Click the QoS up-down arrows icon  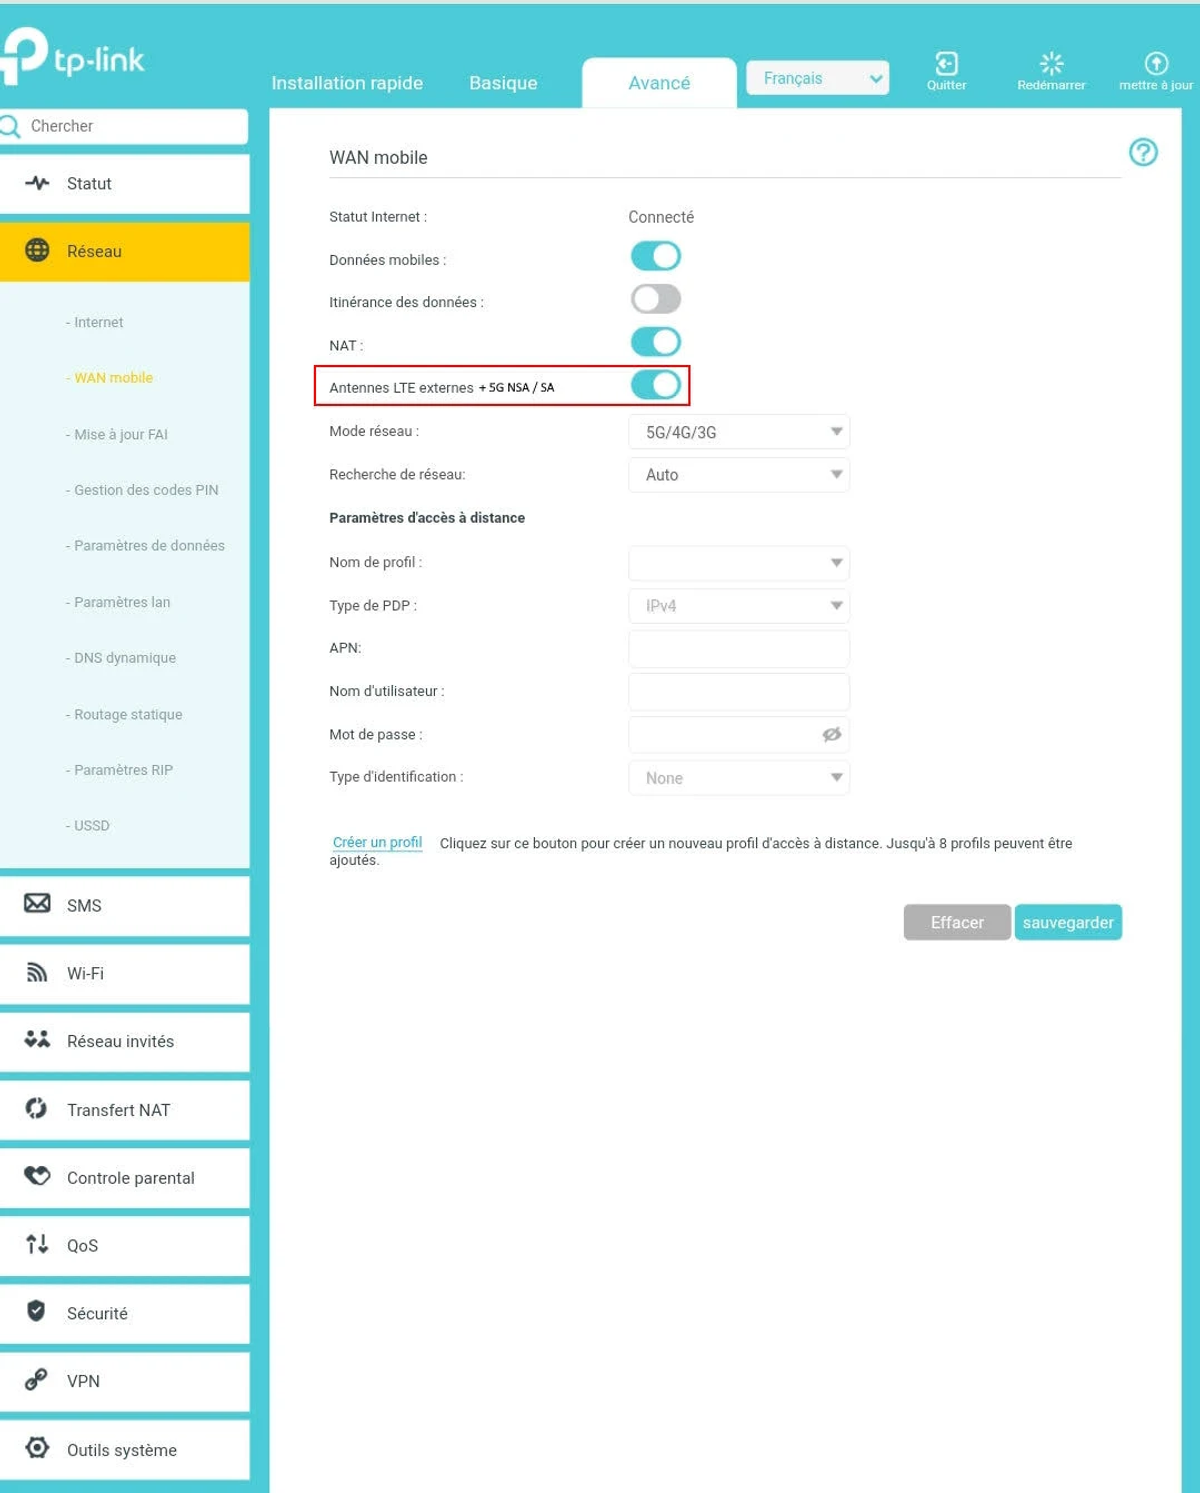pos(37,1244)
